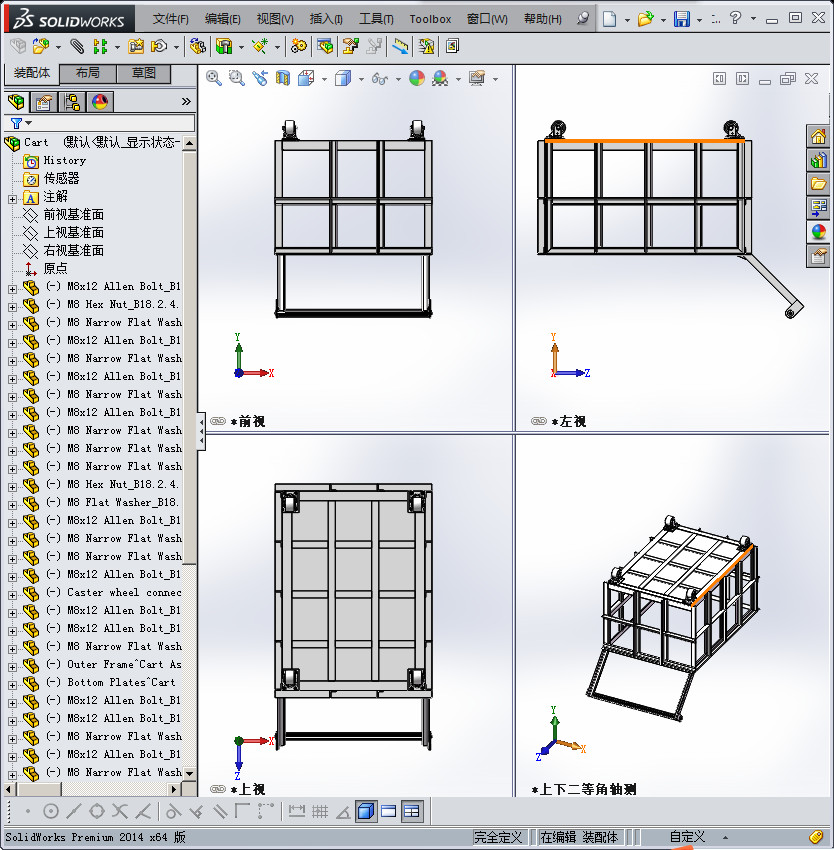Click the Save disk icon in title bar
The image size is (834, 850).
[681, 19]
